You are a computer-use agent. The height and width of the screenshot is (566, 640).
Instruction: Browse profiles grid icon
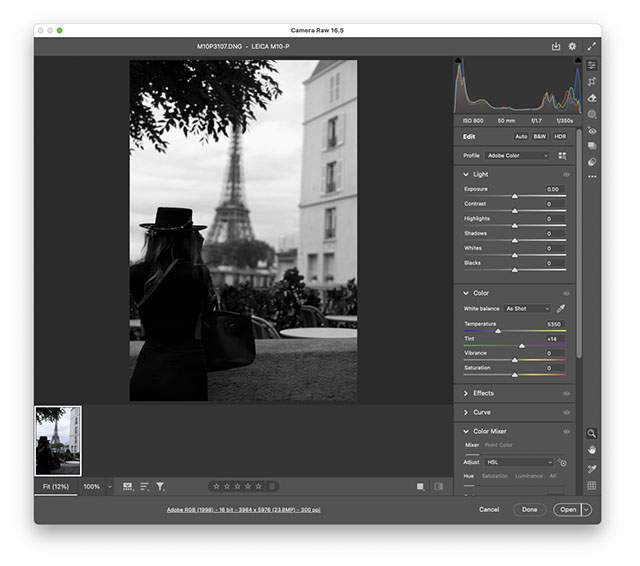point(562,155)
